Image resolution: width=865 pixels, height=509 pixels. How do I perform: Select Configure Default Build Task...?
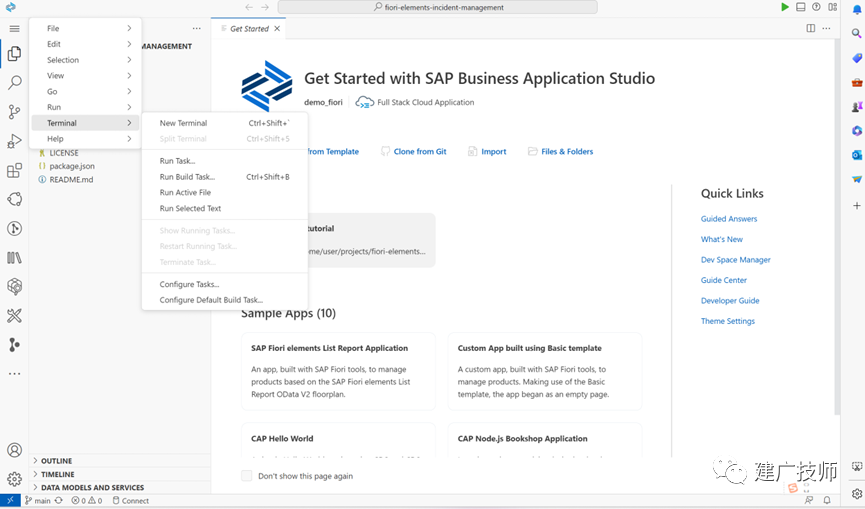pyautogui.click(x=225, y=300)
